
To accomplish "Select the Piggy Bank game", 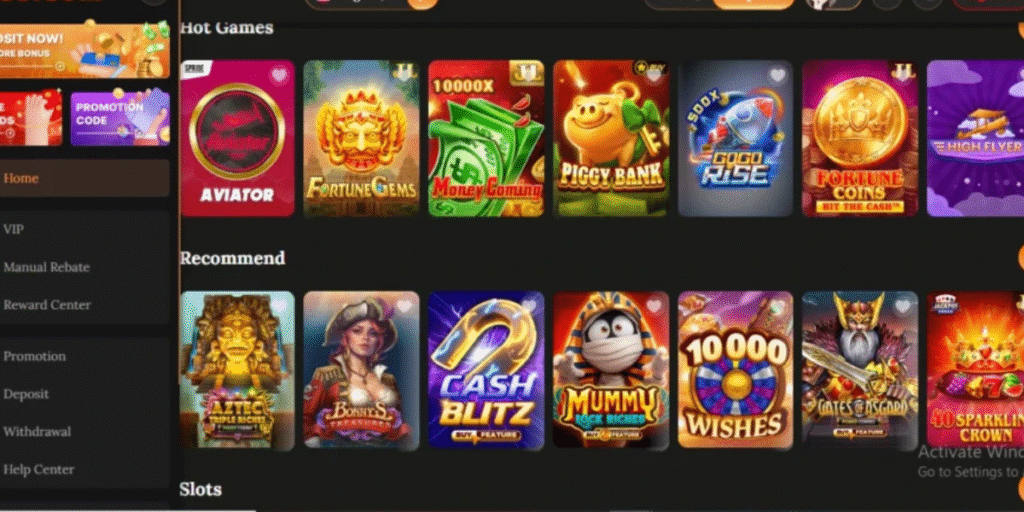I will pyautogui.click(x=611, y=138).
